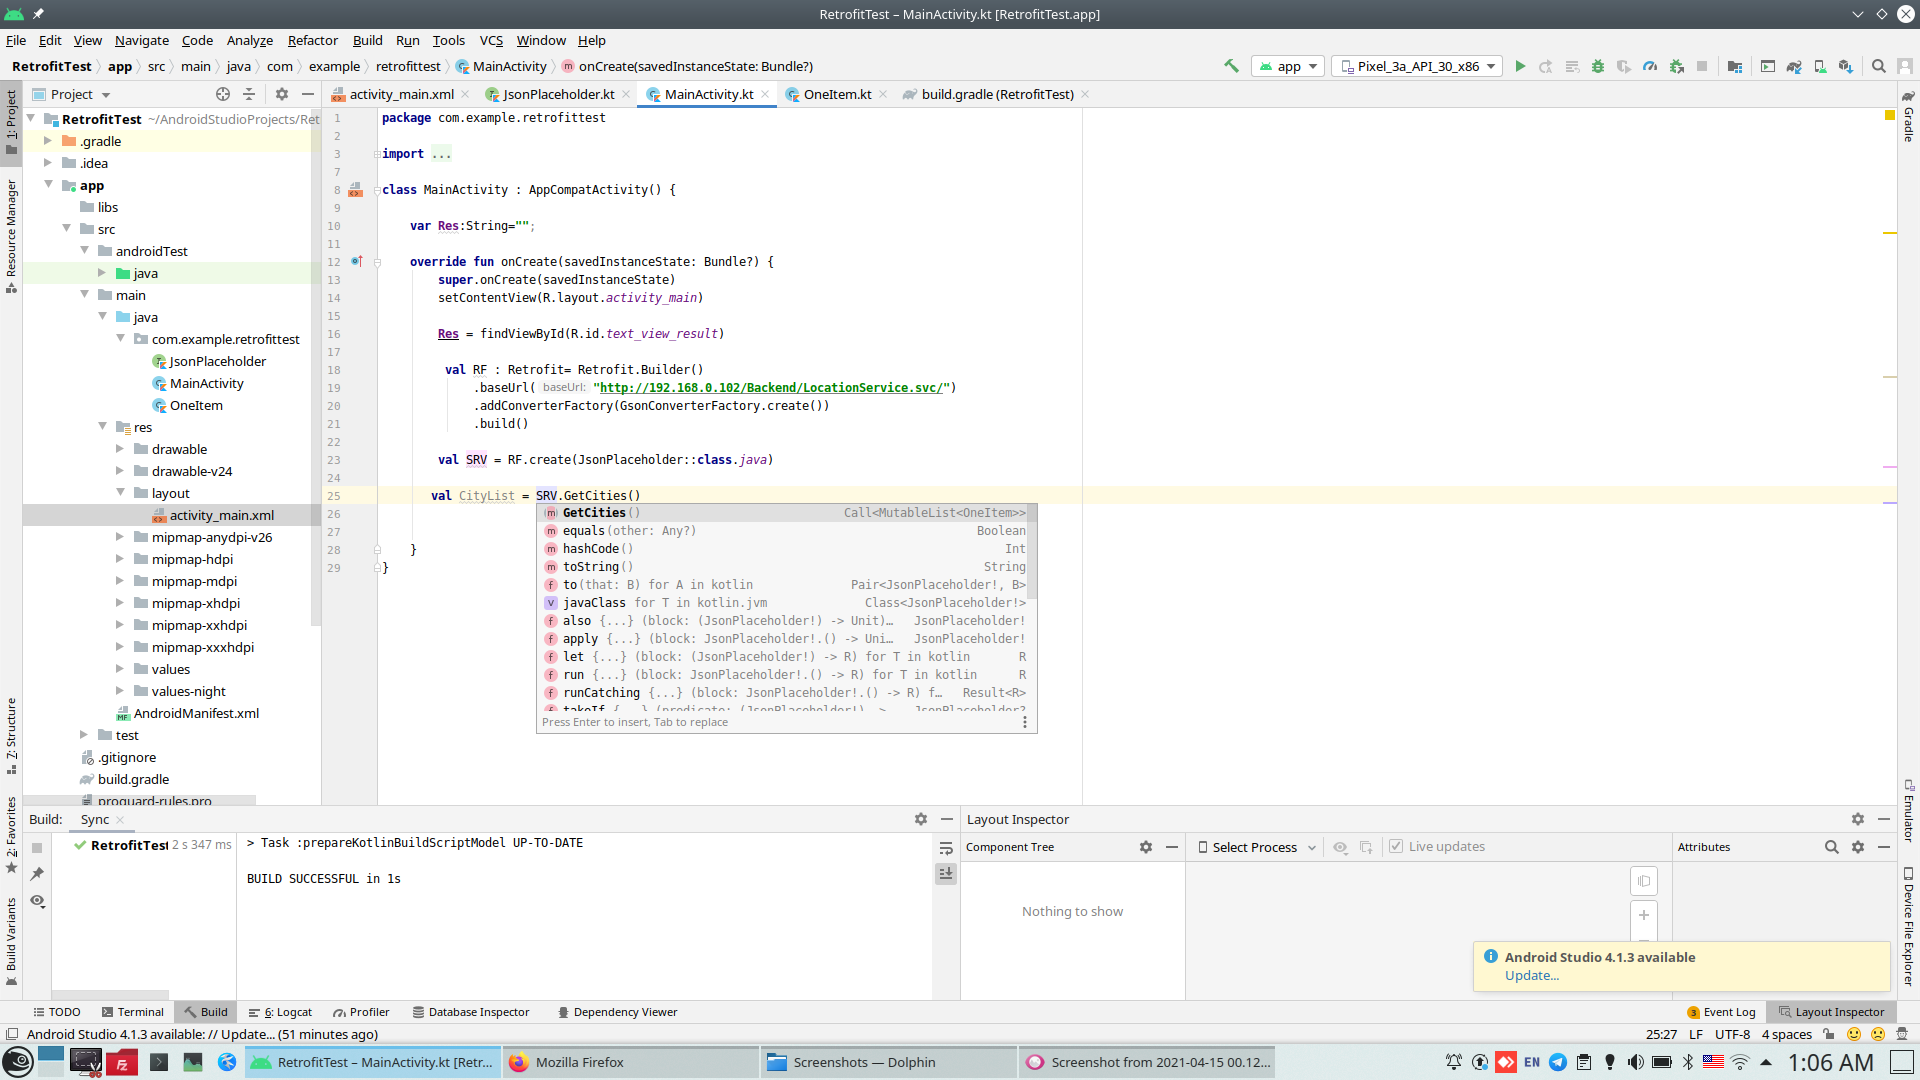Open the Pixel_3a_API_30_x86 device dropdown
This screenshot has width=1920, height=1080.
pyautogui.click(x=1418, y=66)
